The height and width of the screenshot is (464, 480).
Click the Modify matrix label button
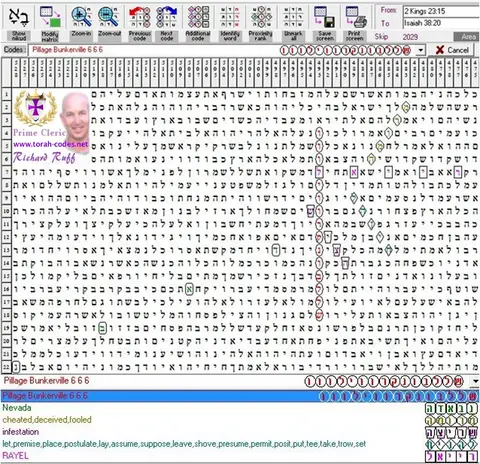[x=50, y=36]
